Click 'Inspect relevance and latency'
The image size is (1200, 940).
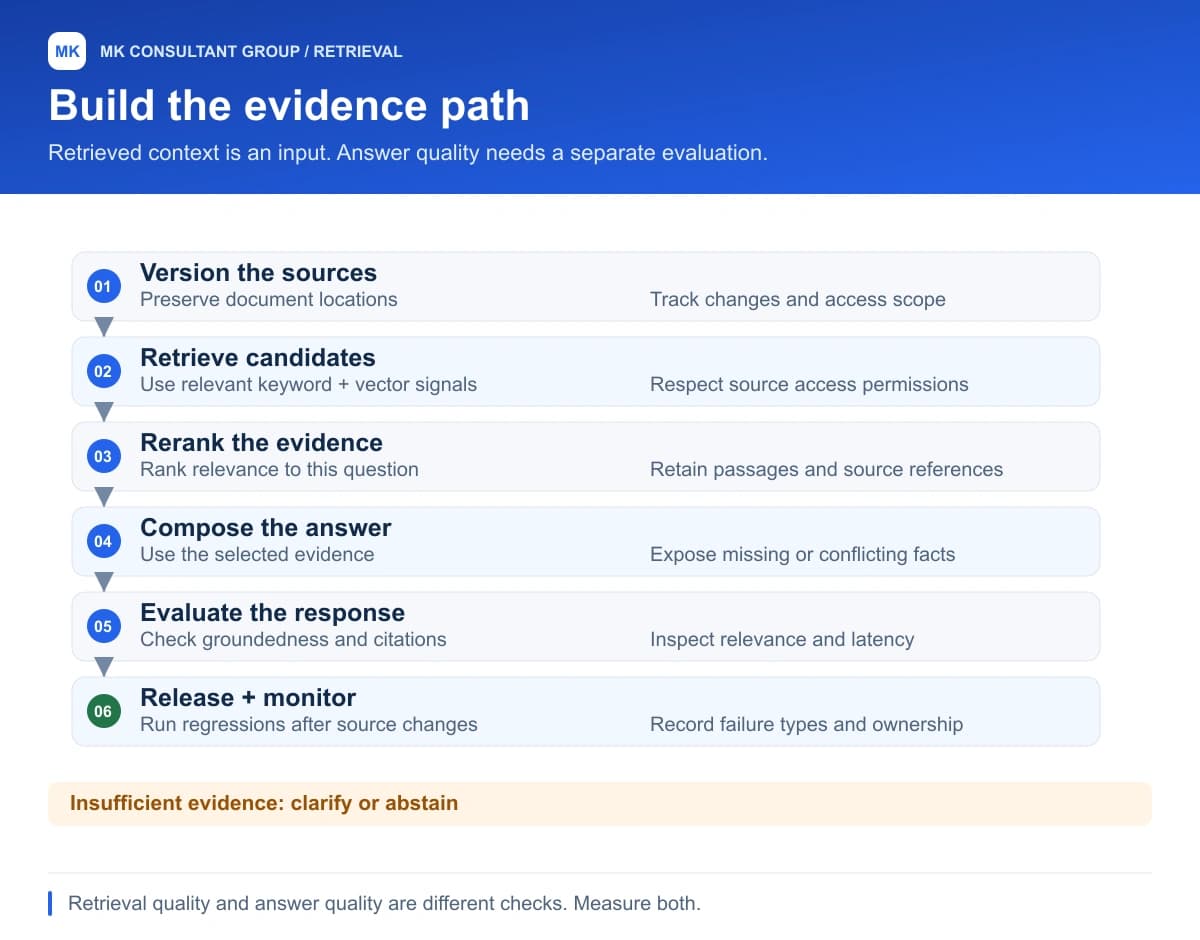[x=782, y=639]
